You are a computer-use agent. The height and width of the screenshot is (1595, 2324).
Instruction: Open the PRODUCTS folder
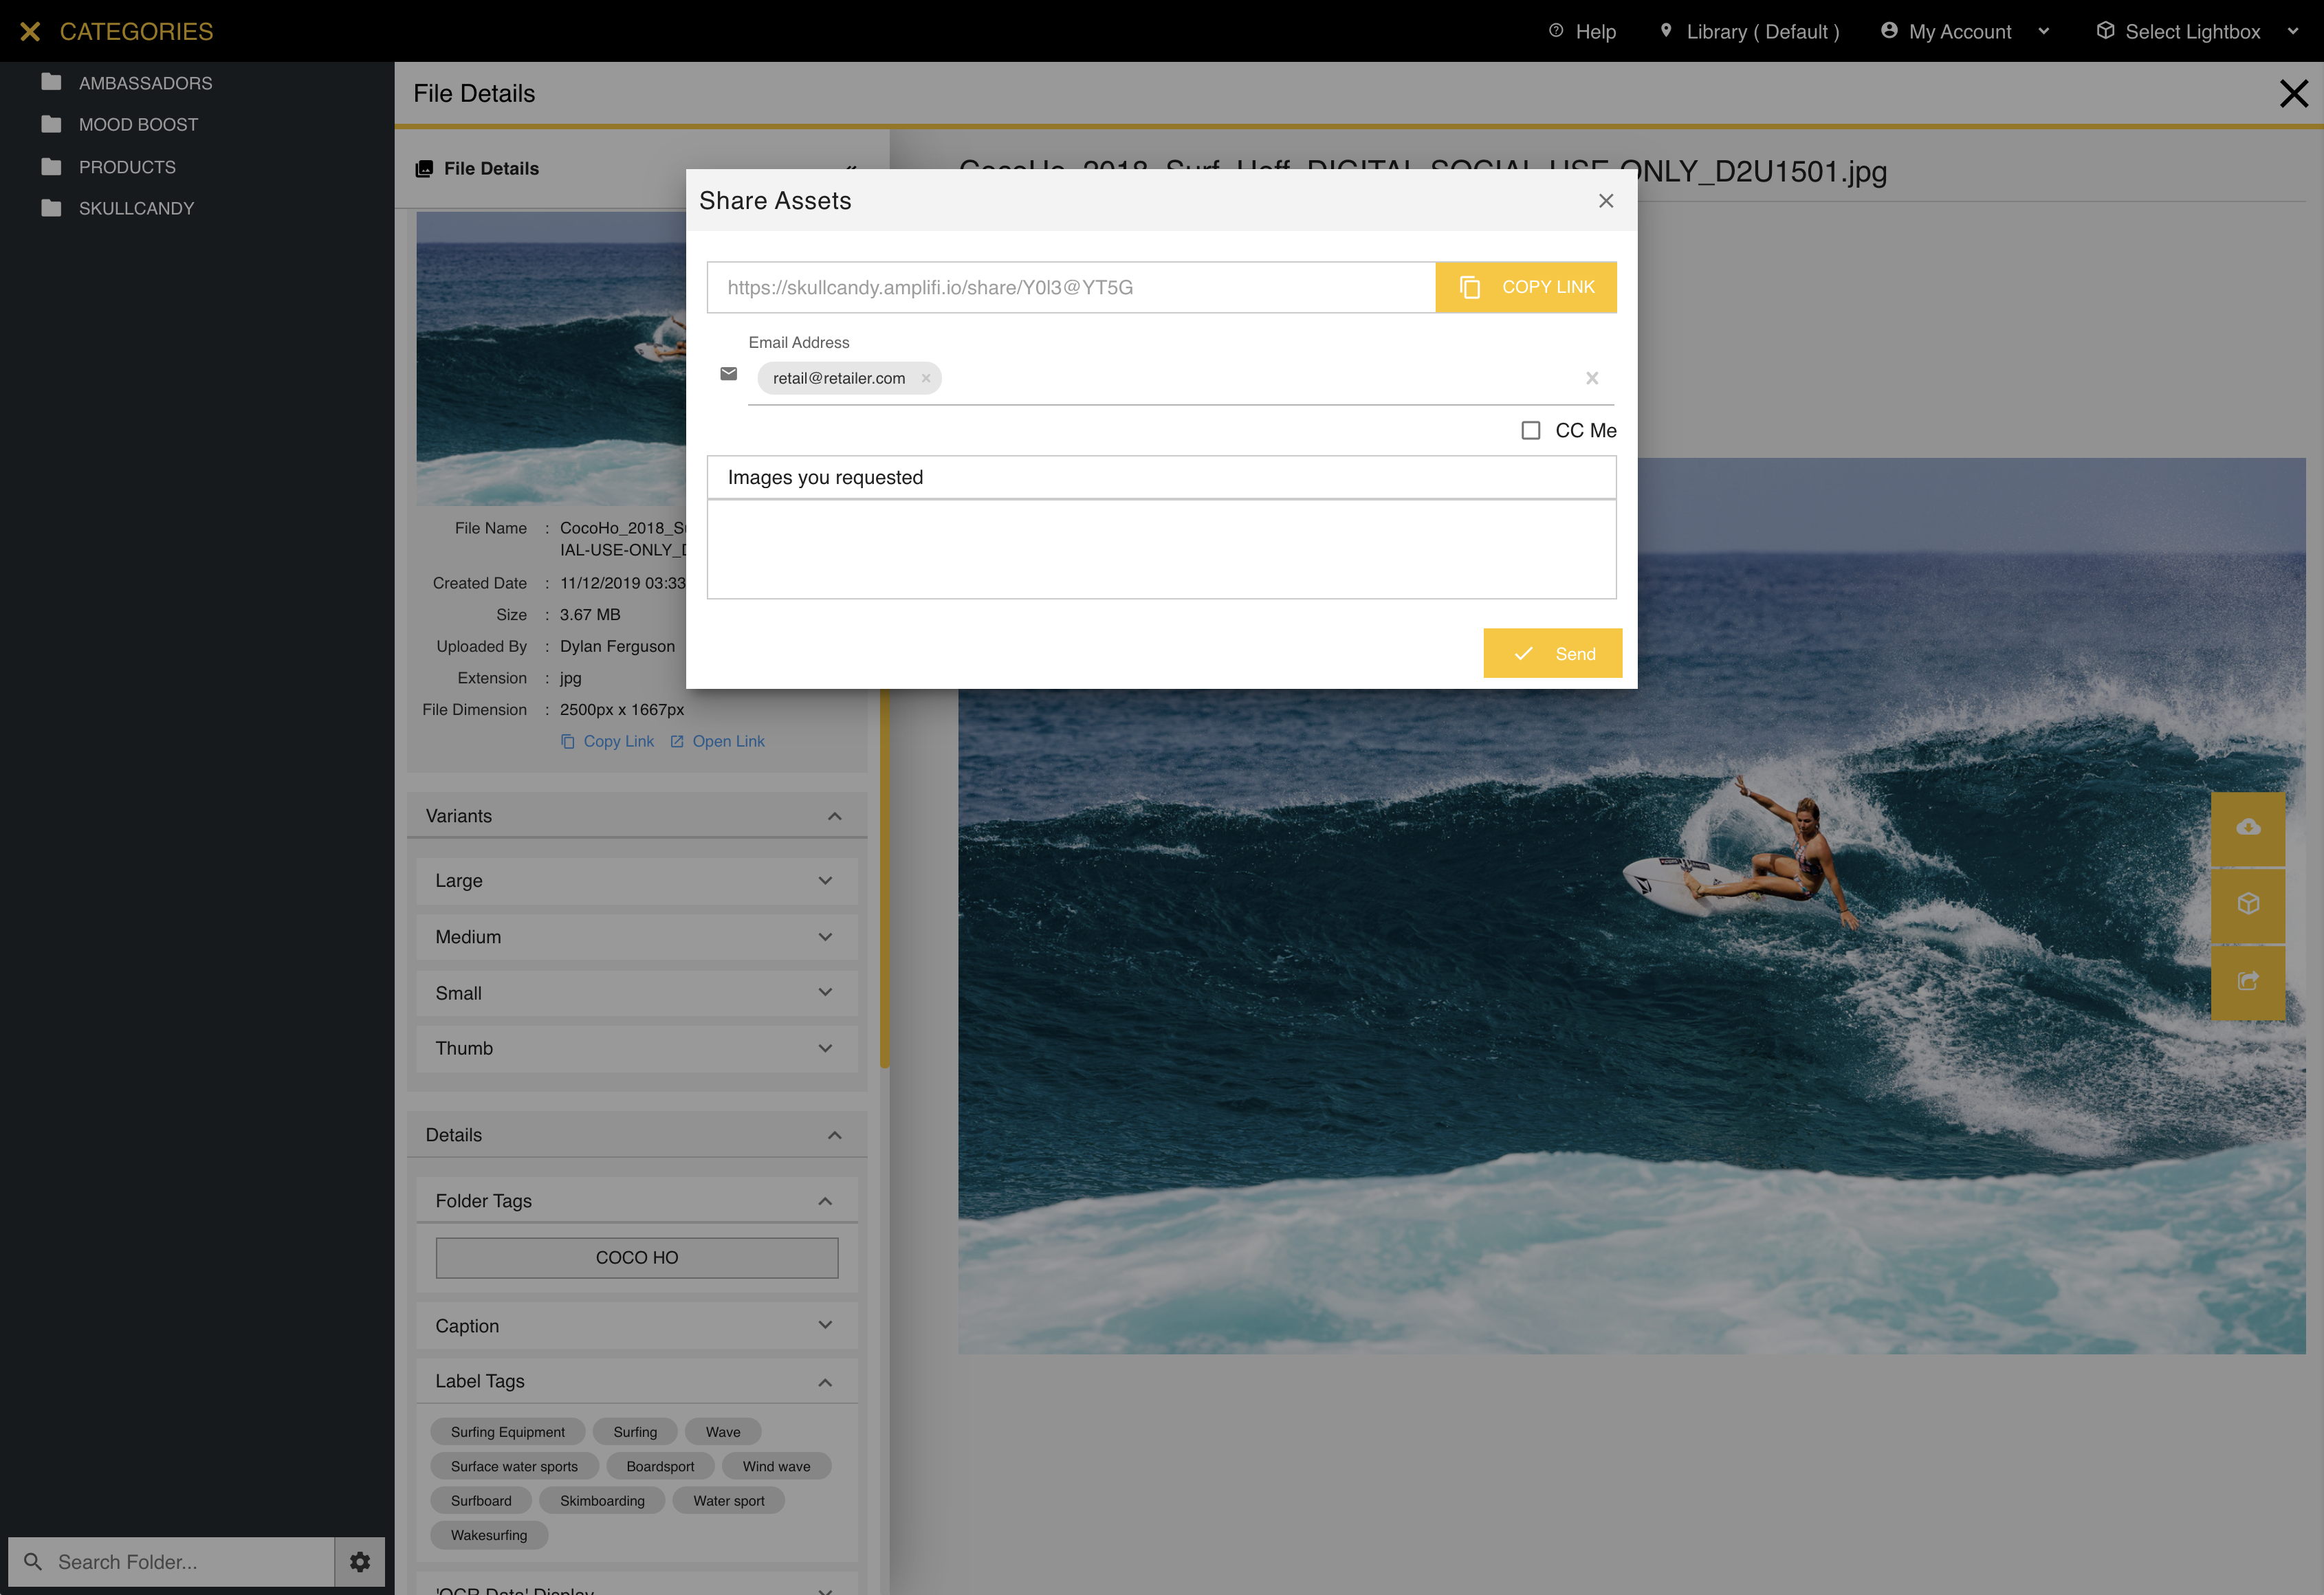coord(109,167)
